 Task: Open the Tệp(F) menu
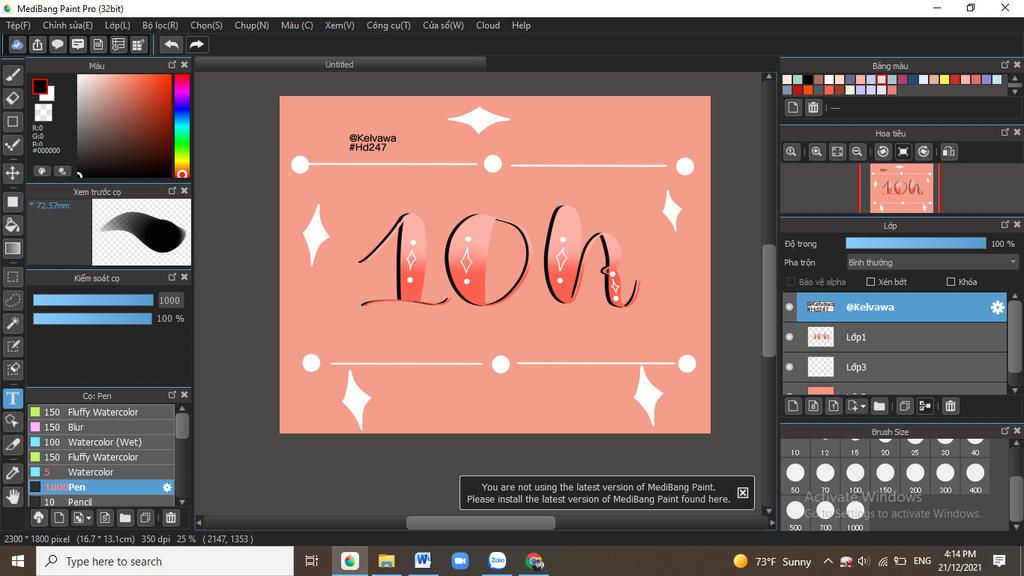coord(18,25)
